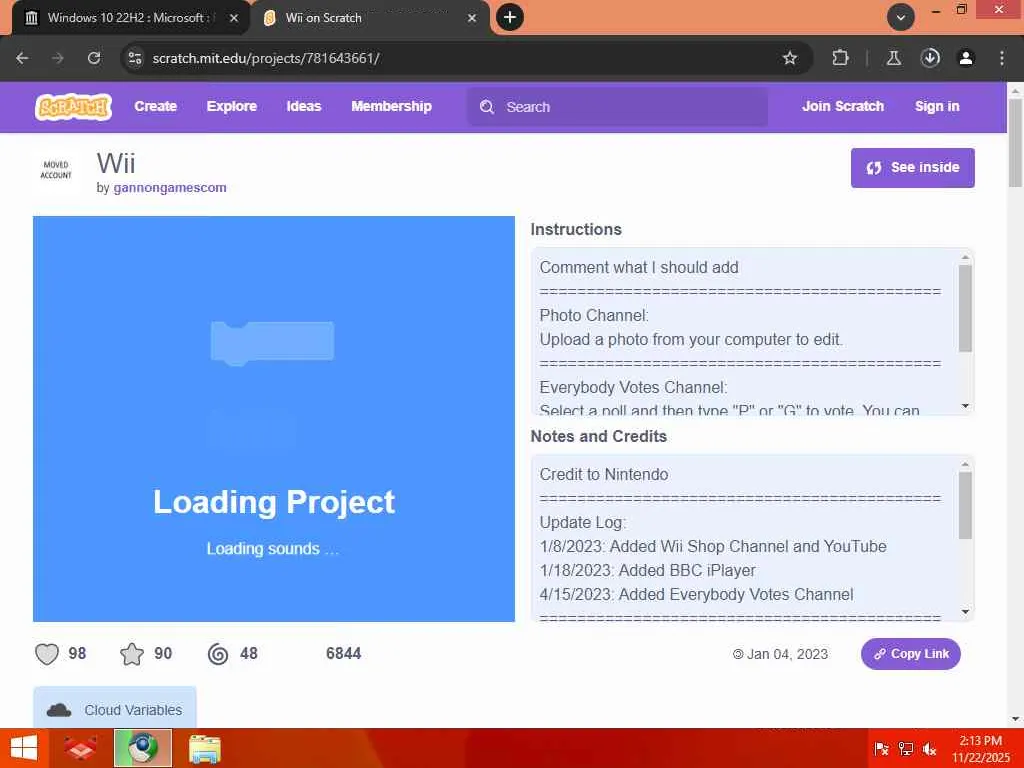Switch to Windows 10 22H2 tab
This screenshot has height=768, width=1024.
(x=131, y=18)
